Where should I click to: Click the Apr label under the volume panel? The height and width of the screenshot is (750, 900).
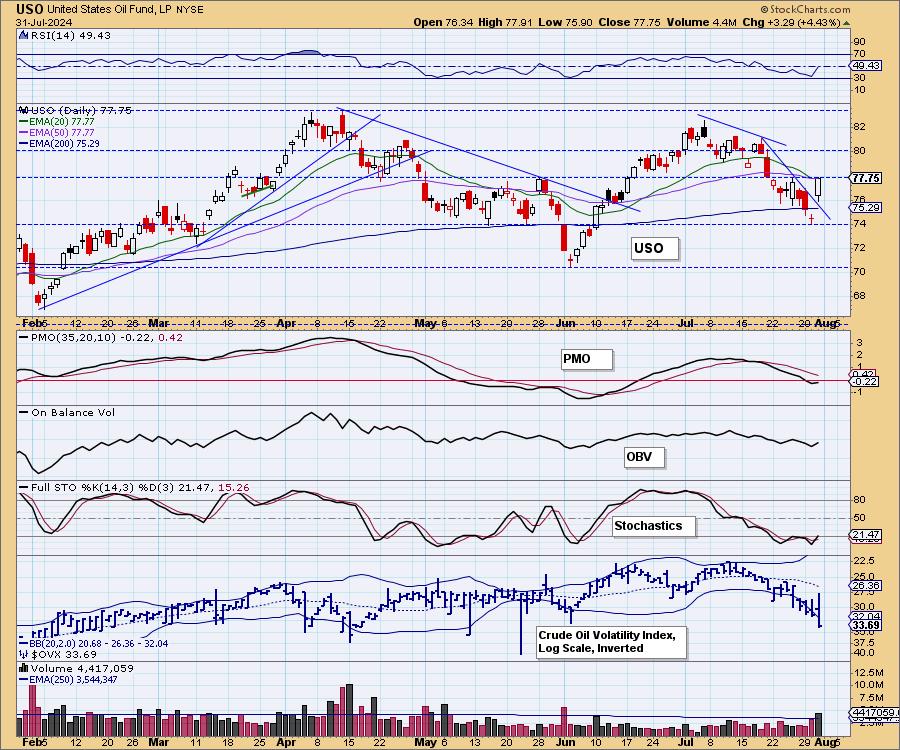click(x=286, y=743)
